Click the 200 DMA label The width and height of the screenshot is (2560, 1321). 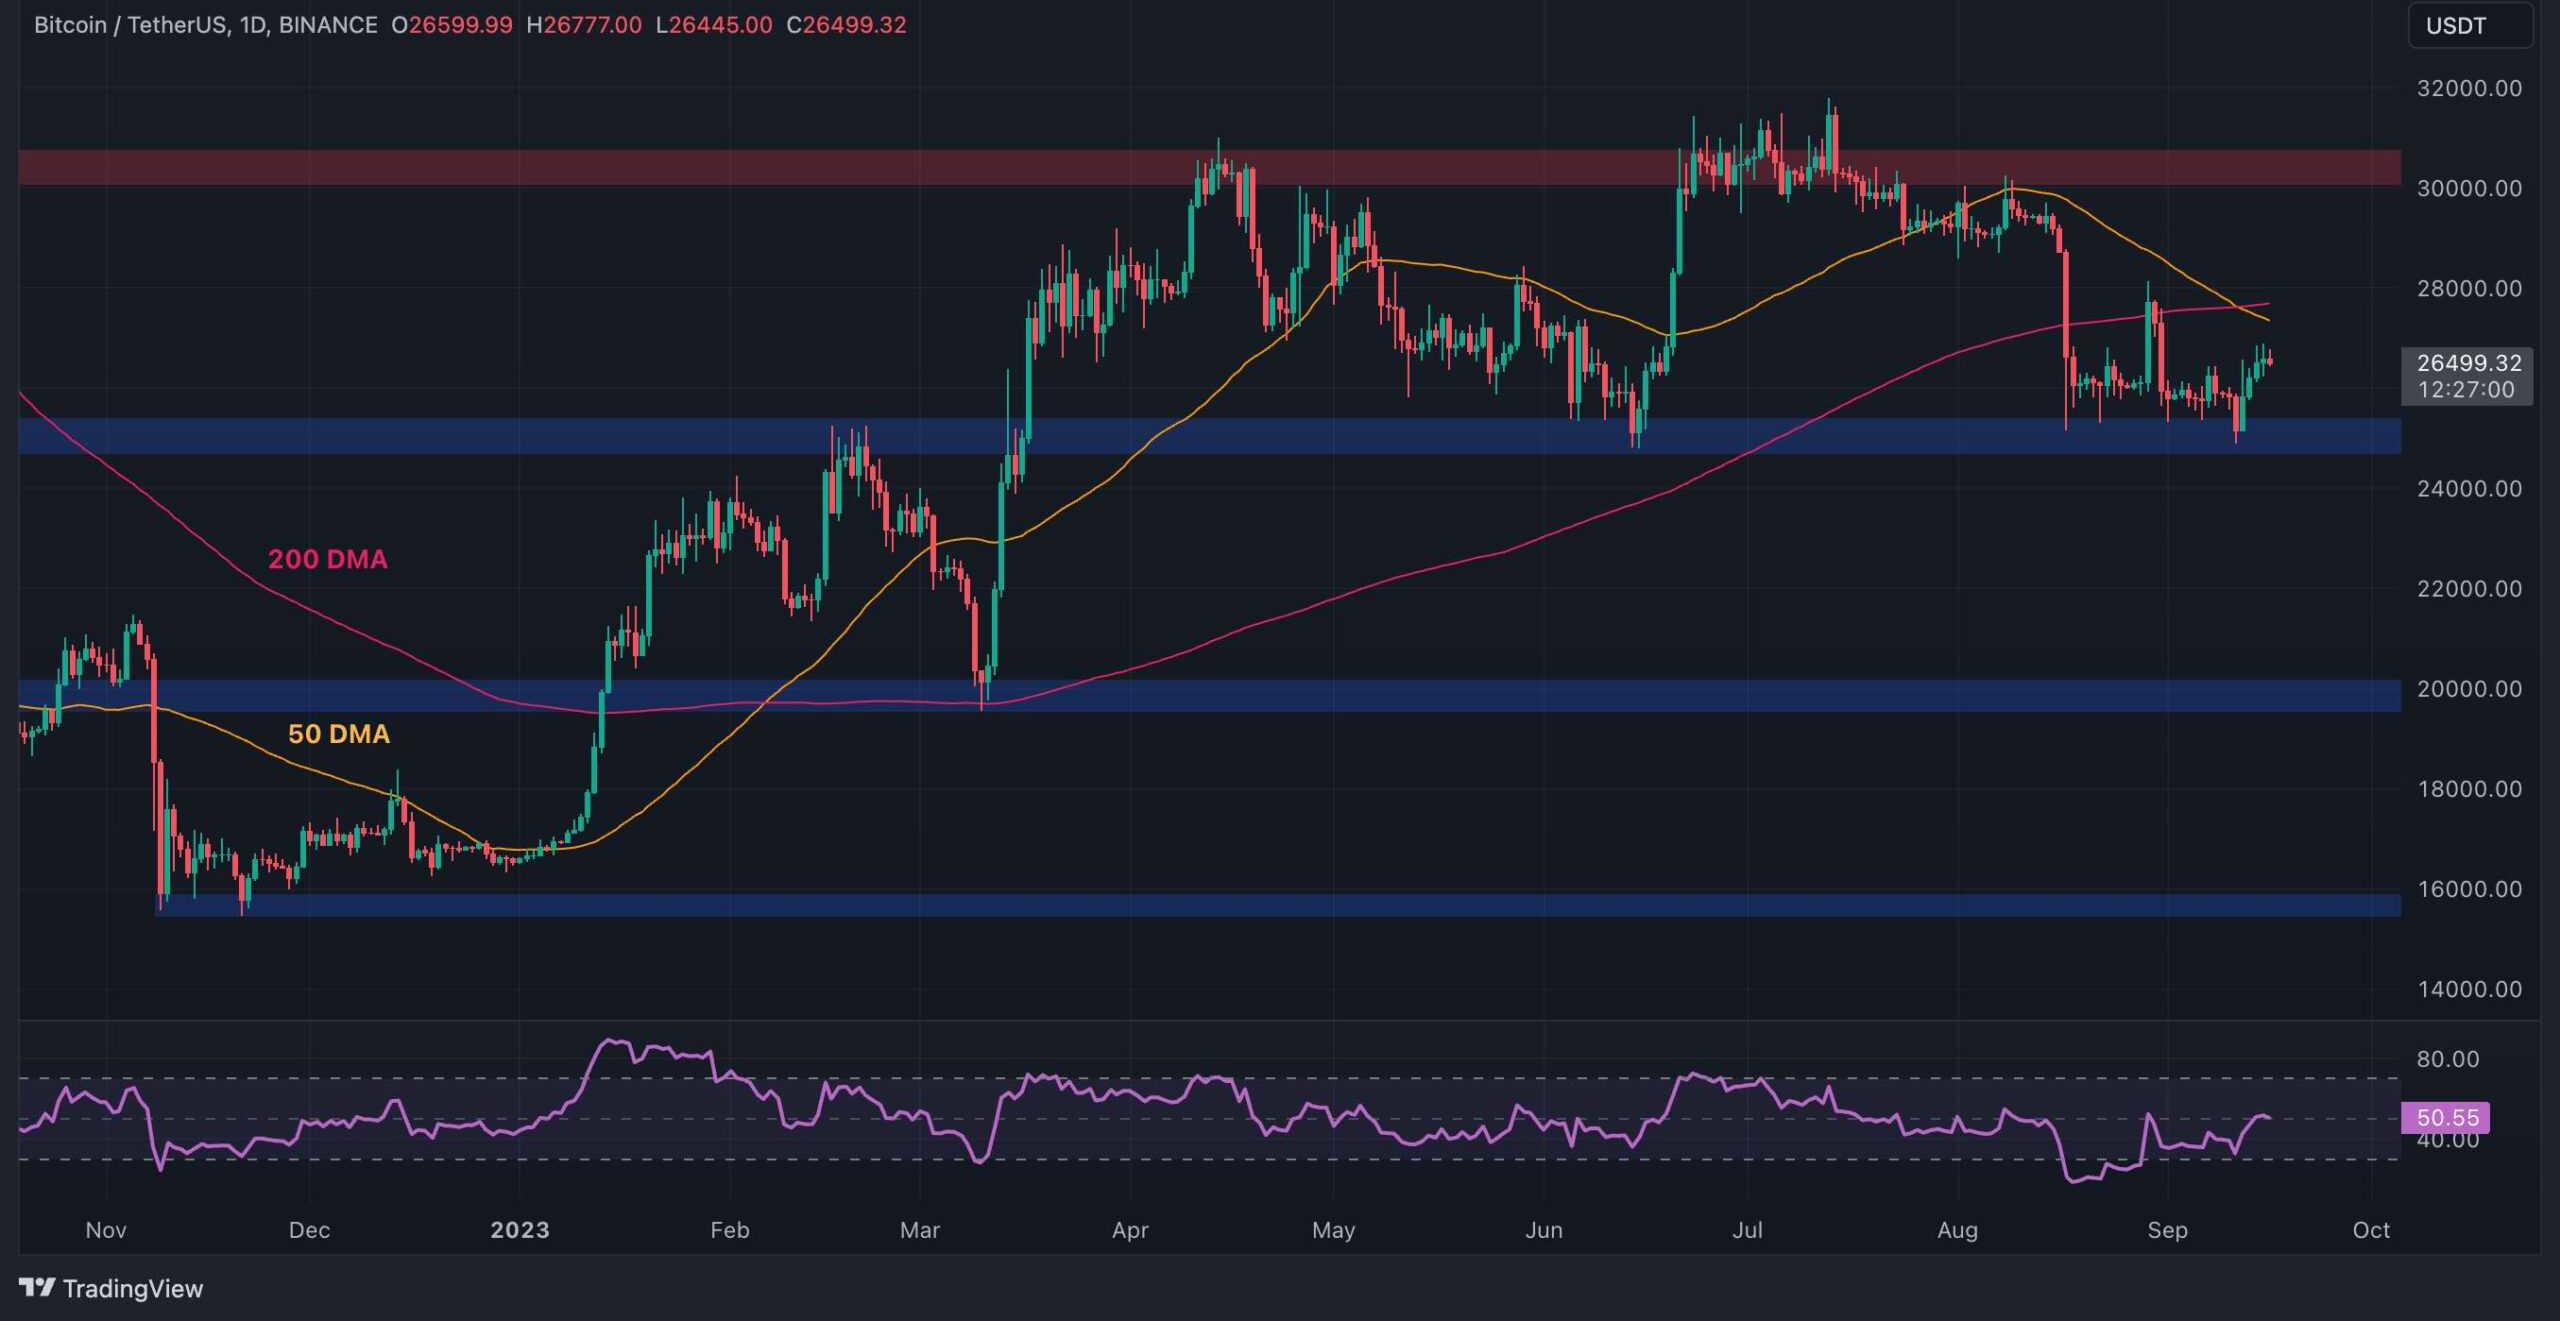click(327, 559)
